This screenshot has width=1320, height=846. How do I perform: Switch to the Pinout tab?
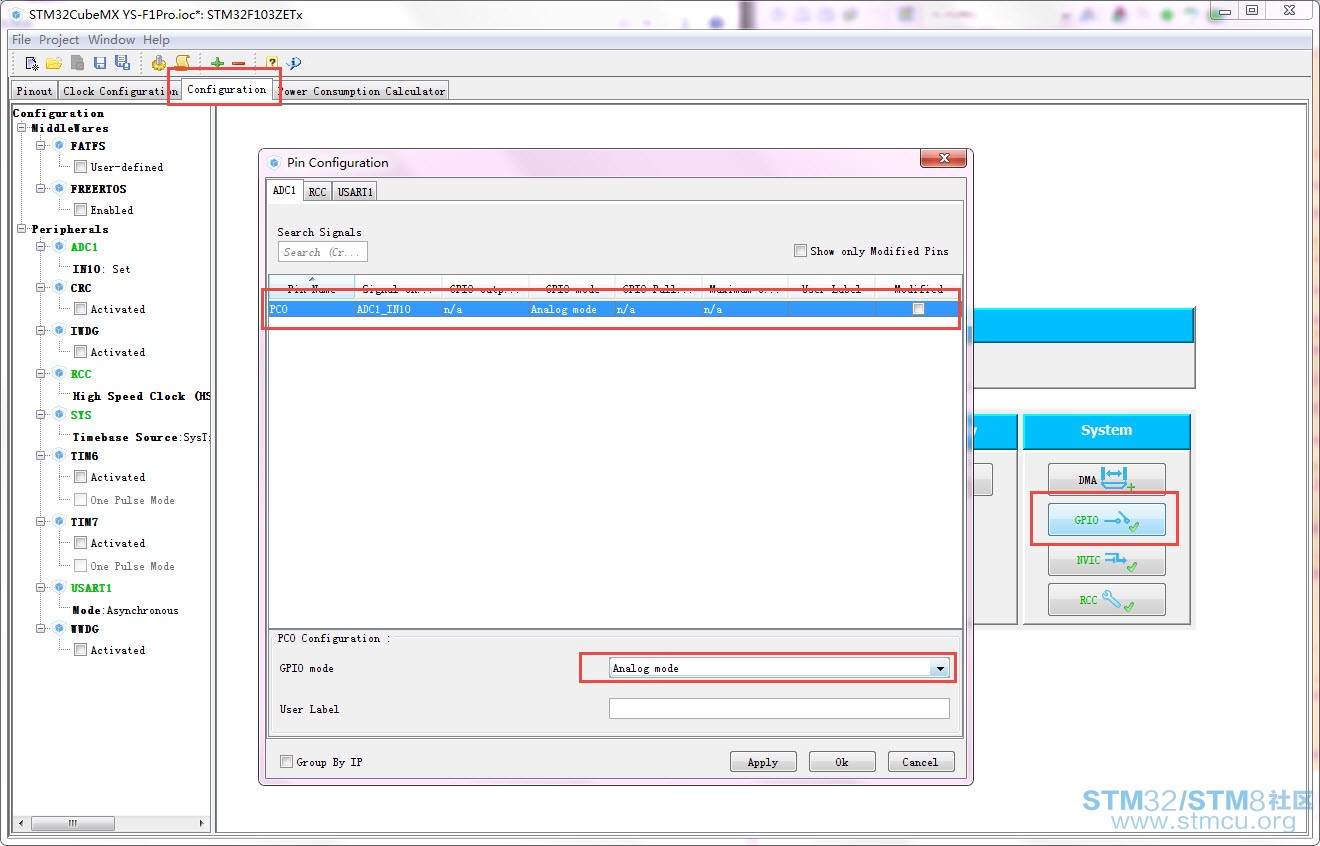(35, 91)
